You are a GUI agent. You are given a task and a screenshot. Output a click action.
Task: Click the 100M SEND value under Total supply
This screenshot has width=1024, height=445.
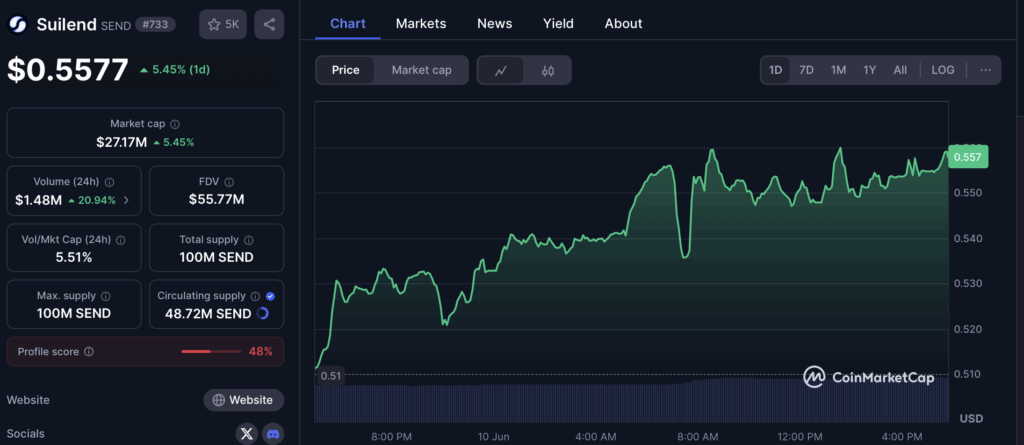pyautogui.click(x=216, y=257)
